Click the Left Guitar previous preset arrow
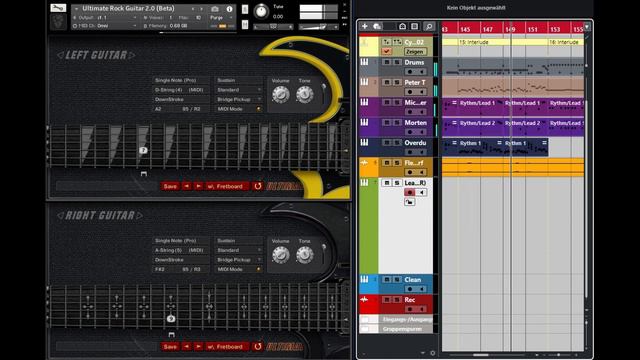Image resolution: width=640 pixels, height=360 pixels. pyautogui.click(x=187, y=186)
